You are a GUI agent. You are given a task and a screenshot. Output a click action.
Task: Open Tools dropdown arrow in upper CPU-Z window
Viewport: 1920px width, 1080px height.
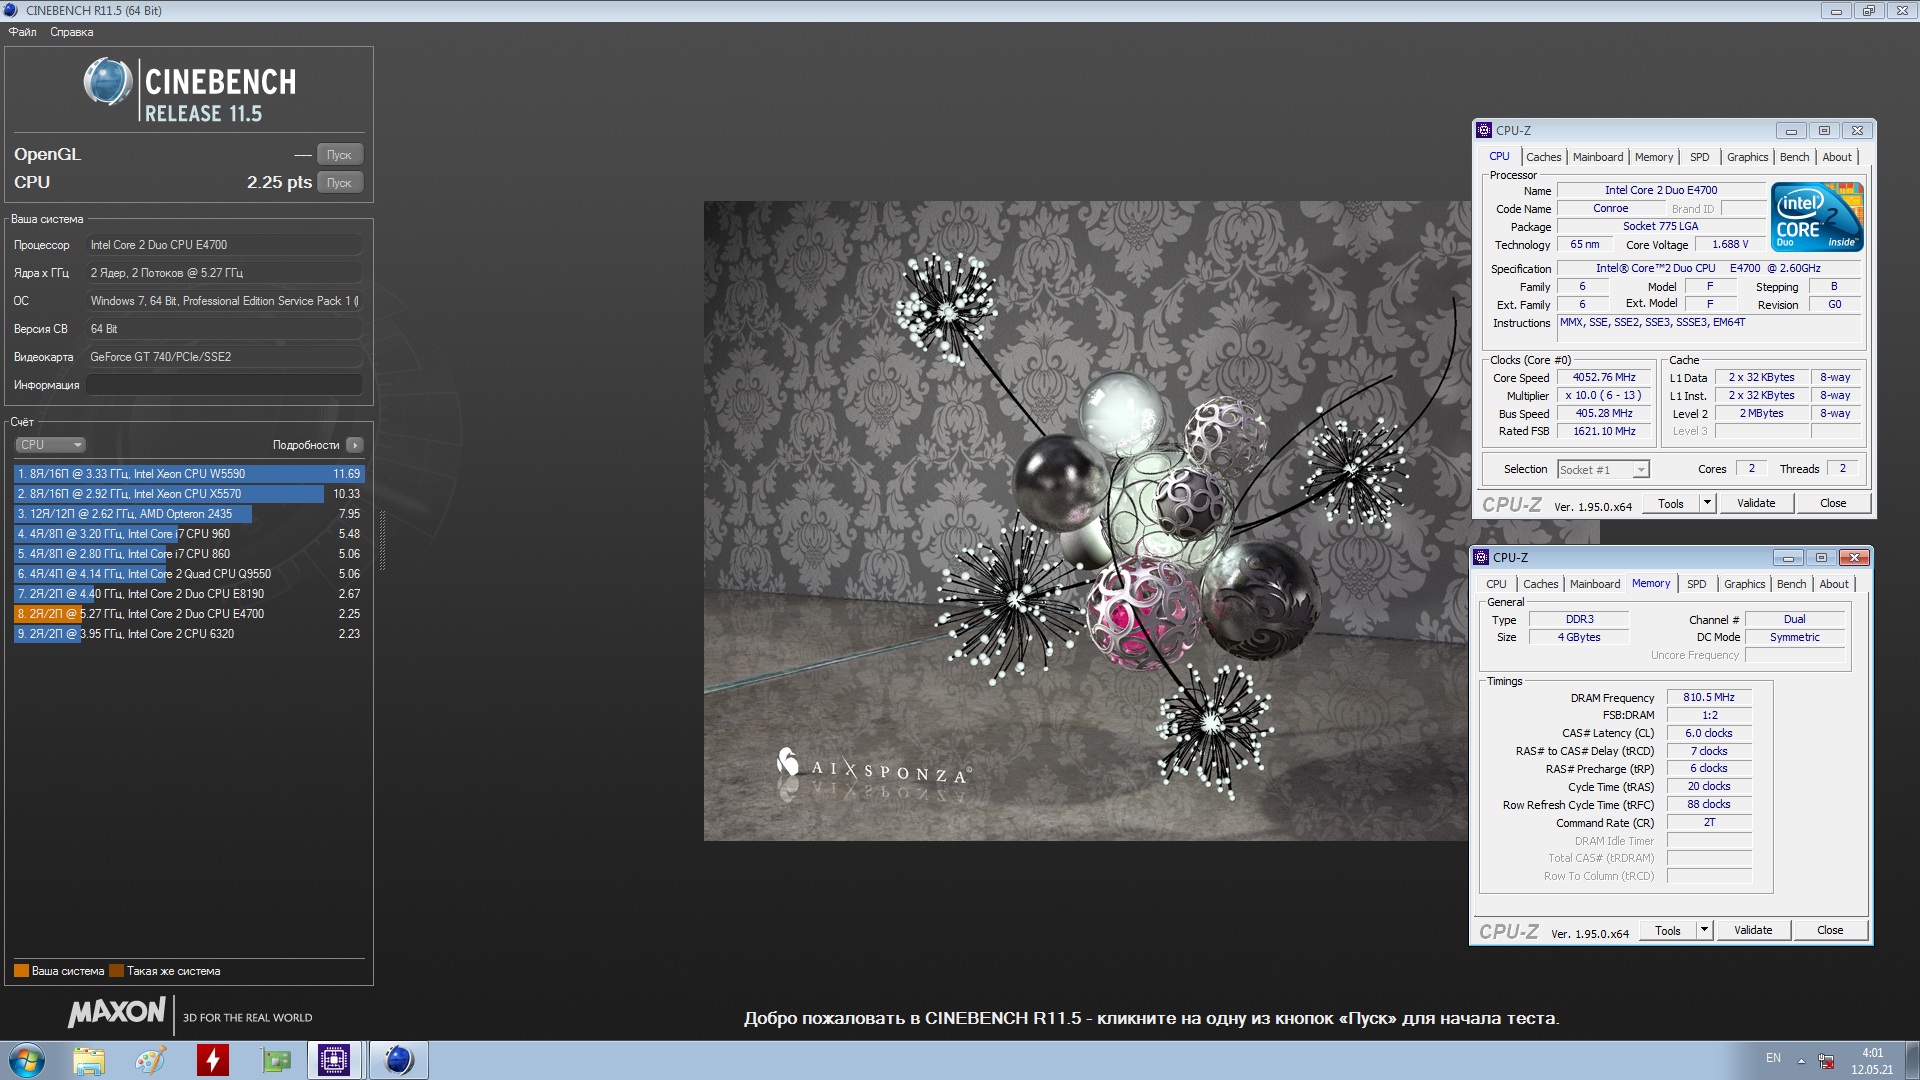click(1707, 504)
